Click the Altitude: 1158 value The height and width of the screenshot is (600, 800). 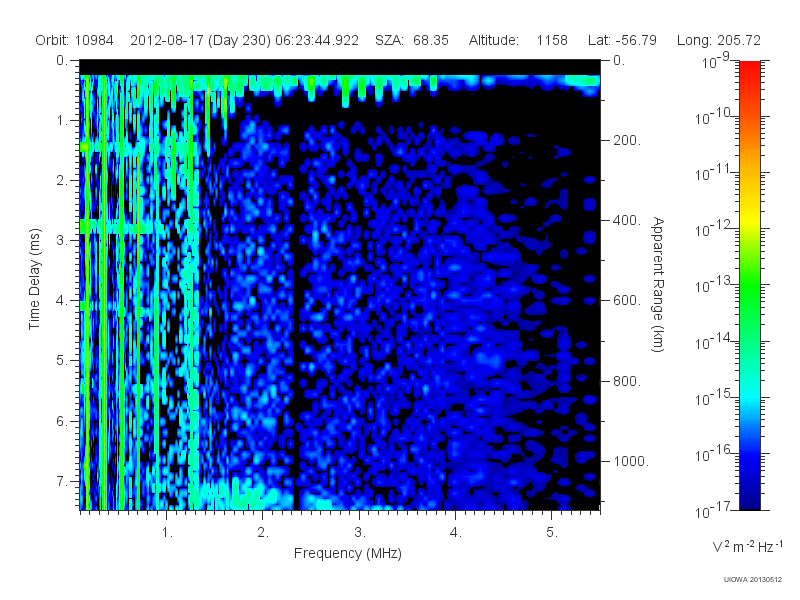pos(518,40)
